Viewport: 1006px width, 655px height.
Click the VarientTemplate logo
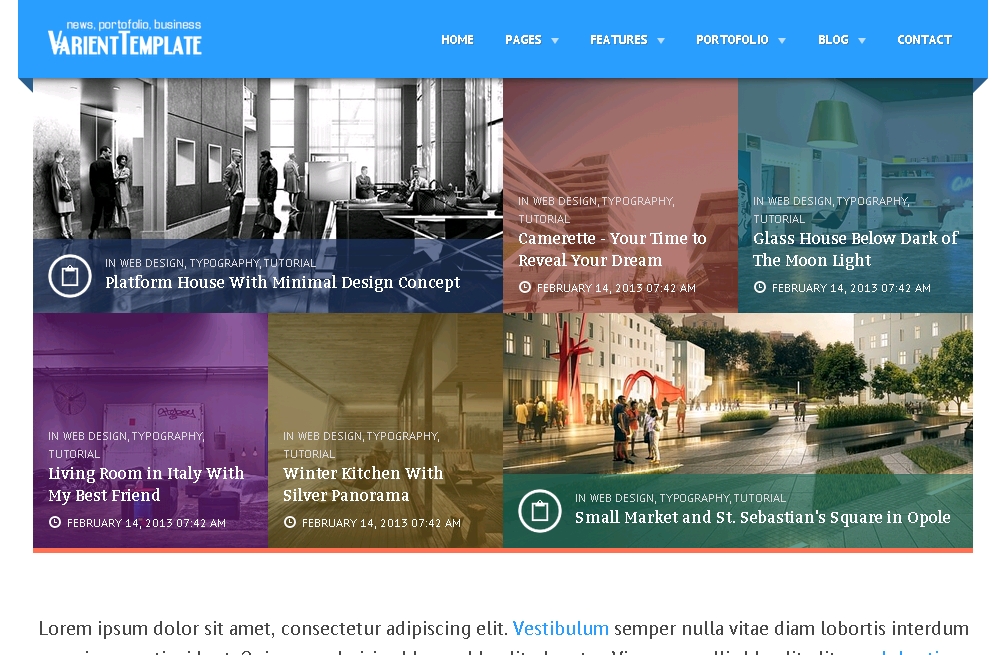click(125, 39)
